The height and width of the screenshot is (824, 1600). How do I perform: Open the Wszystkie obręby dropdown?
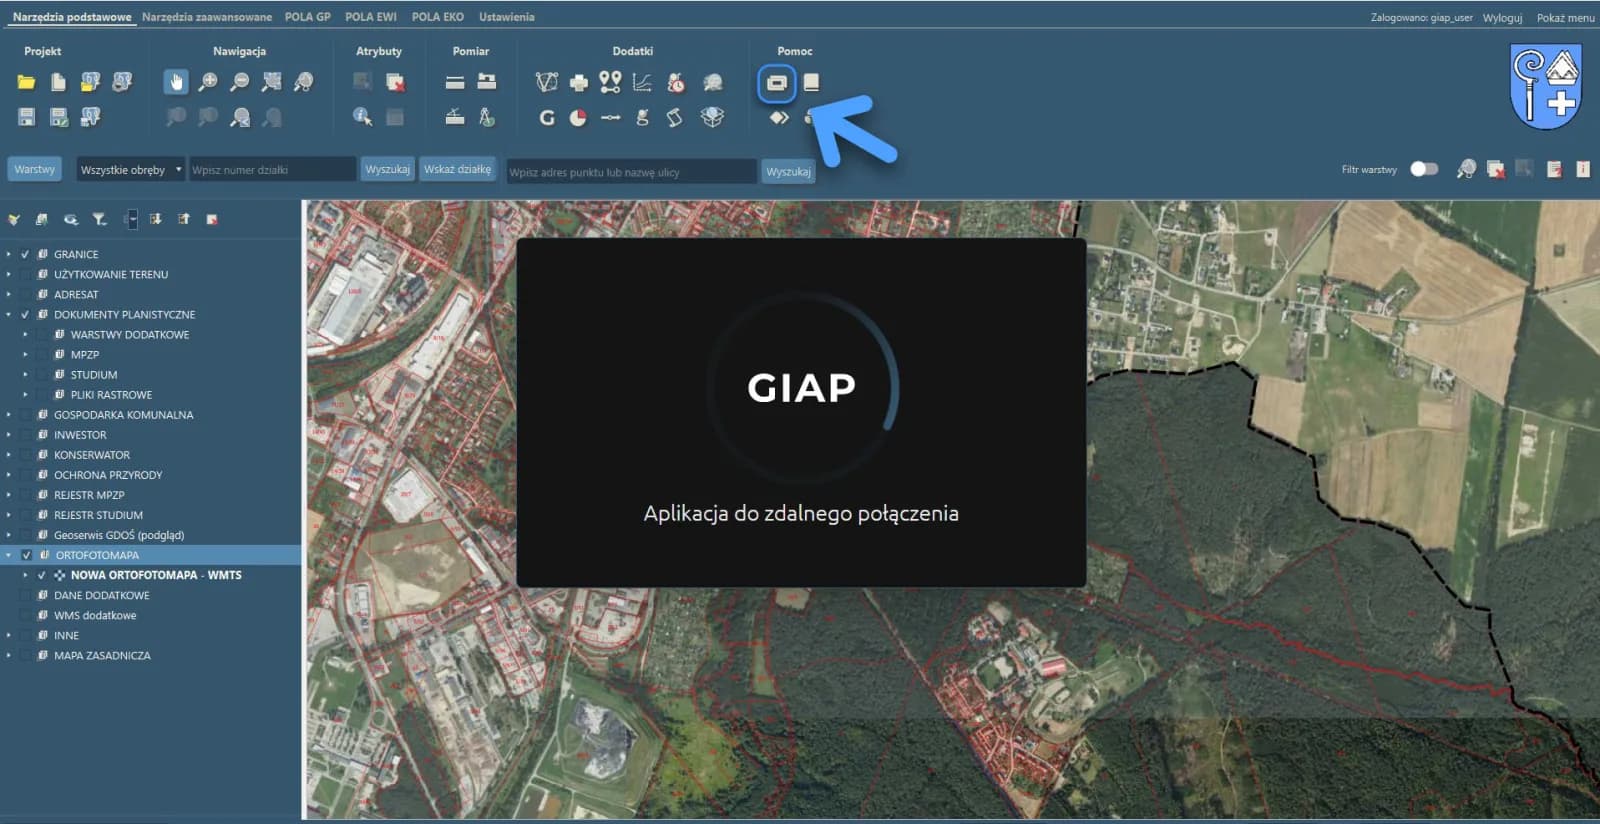pyautogui.click(x=131, y=169)
